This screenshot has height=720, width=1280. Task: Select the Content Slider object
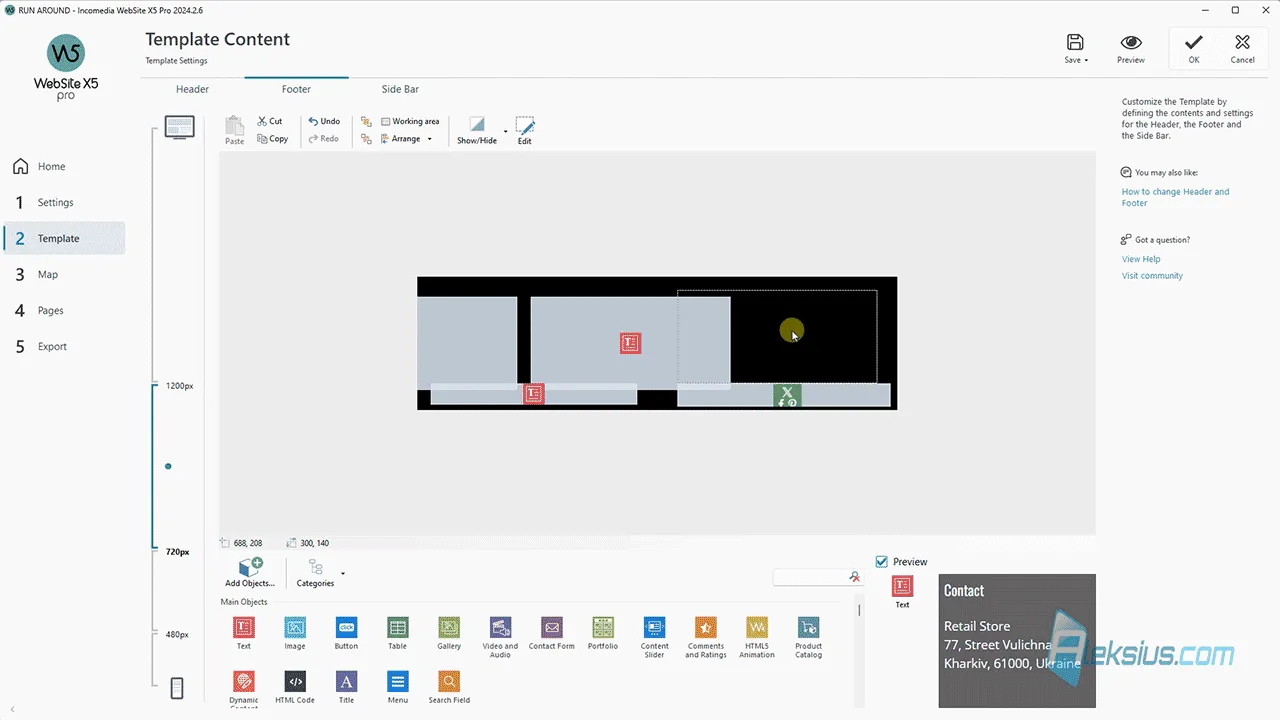point(655,636)
